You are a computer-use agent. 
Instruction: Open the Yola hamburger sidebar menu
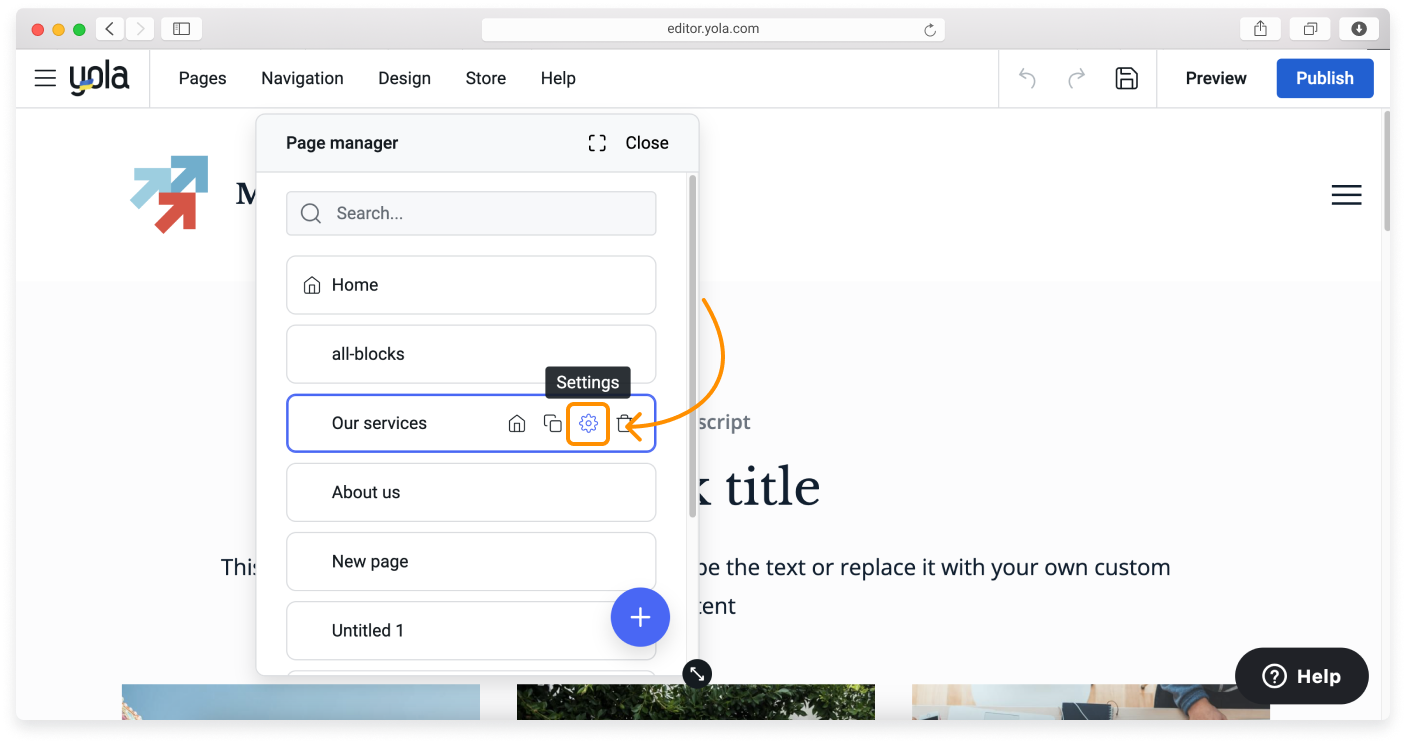(x=45, y=77)
